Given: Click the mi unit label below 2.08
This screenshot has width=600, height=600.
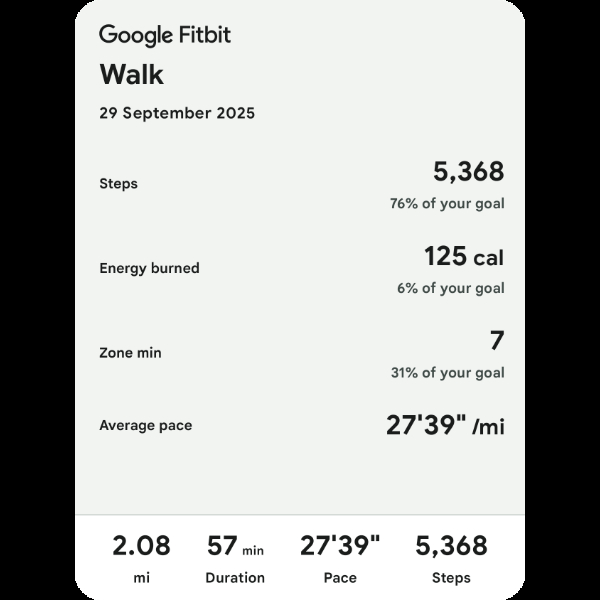Looking at the screenshot, I should click(x=141, y=578).
